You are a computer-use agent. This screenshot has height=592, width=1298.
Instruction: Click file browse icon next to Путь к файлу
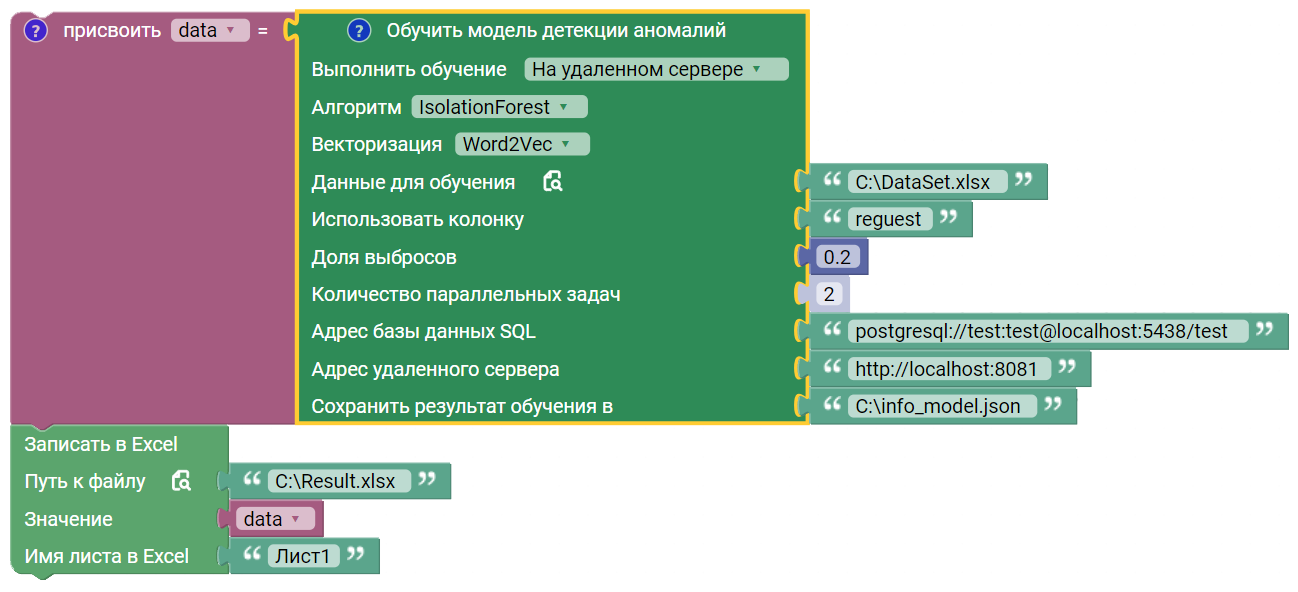(181, 481)
